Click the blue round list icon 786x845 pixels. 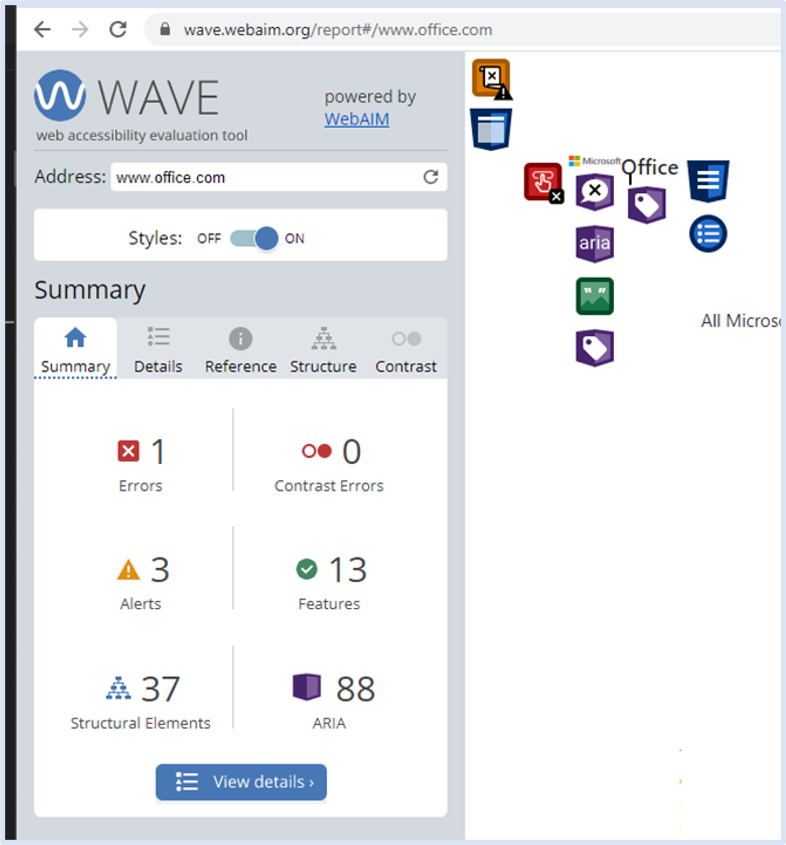[708, 233]
